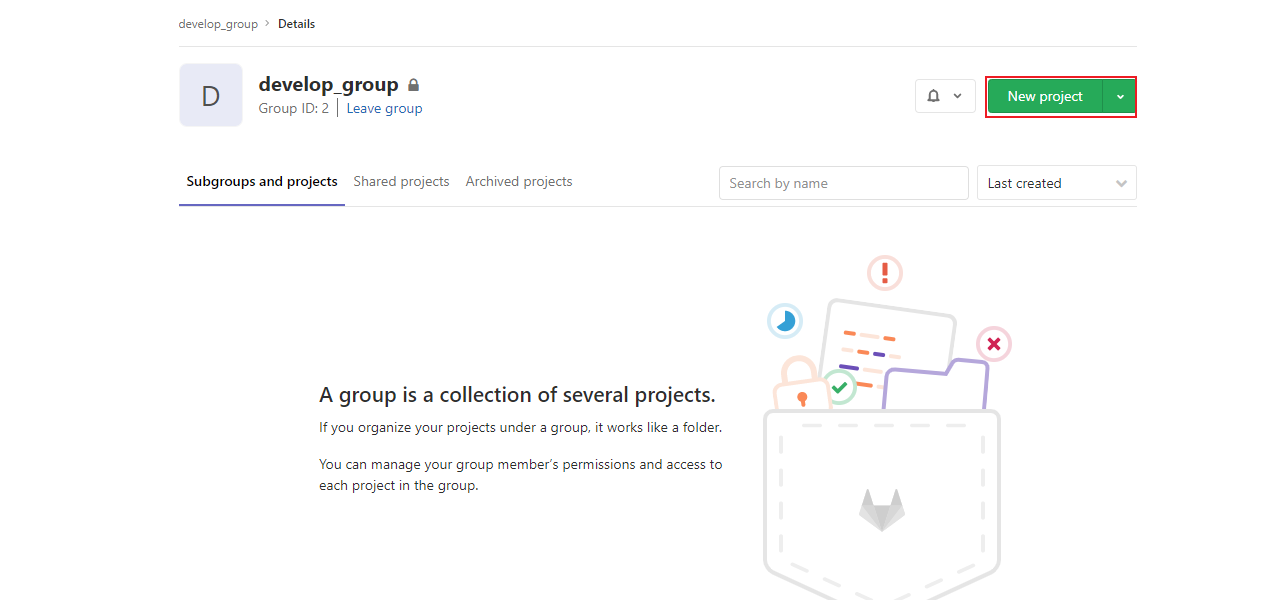Switch to Subgroups and projects tab

tap(262, 182)
